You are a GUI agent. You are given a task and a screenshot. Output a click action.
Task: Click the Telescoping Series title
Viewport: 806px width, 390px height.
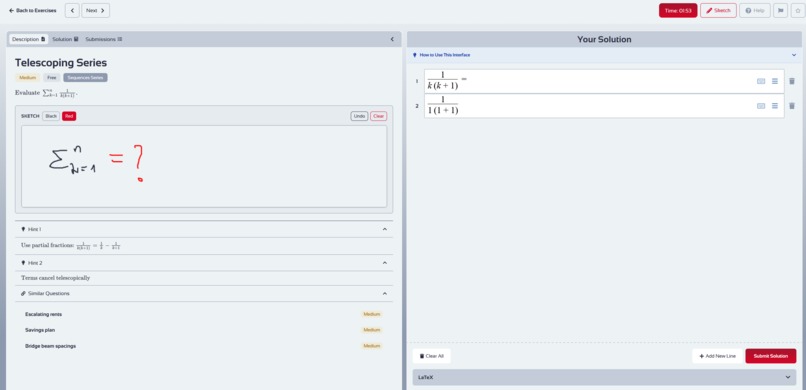click(61, 63)
